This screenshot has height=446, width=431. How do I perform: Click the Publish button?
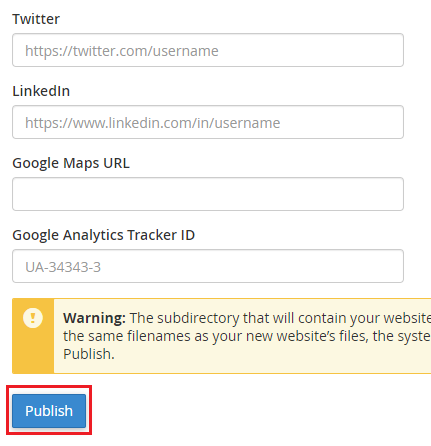[x=49, y=411]
